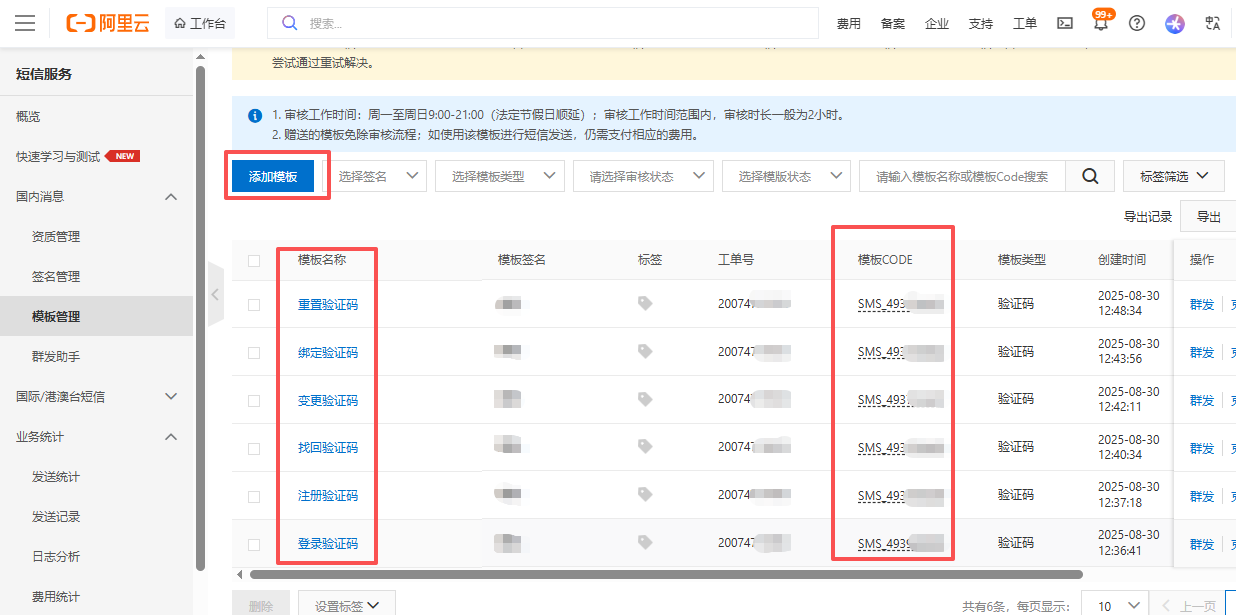Check the 重置验证码 row checkbox
Screen dimensions: 1236x615
253,304
